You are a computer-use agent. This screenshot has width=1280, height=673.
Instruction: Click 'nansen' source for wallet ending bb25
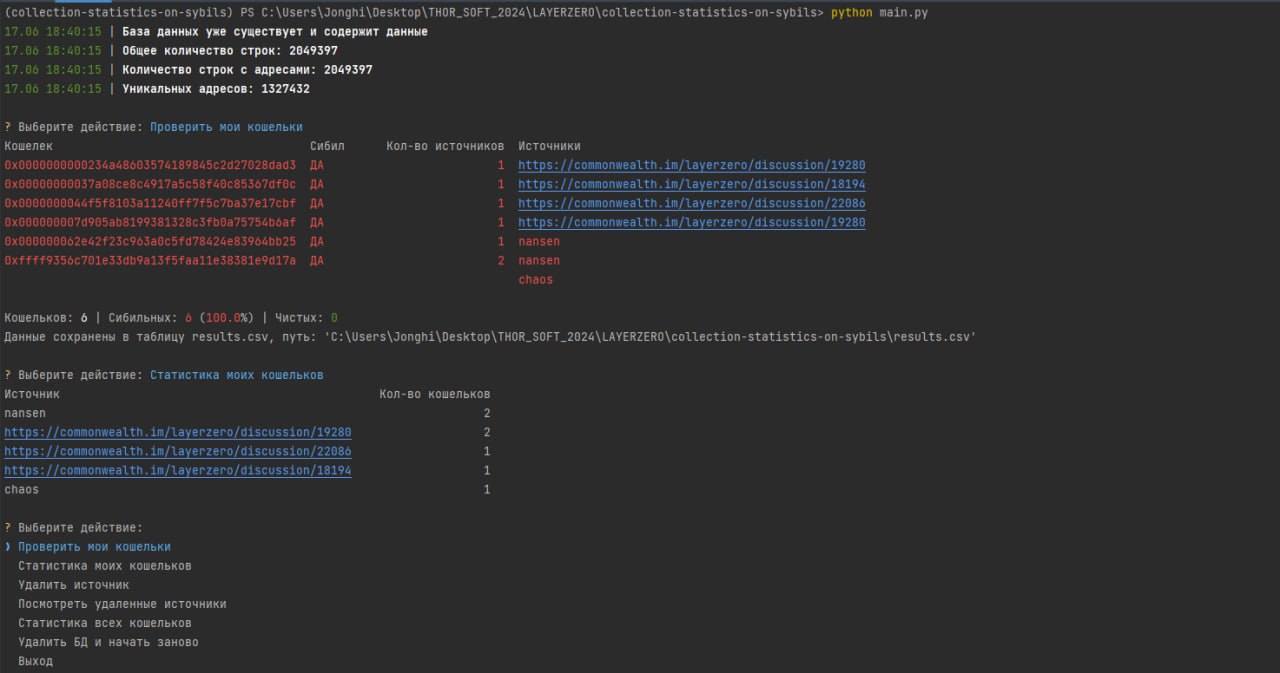coord(539,241)
